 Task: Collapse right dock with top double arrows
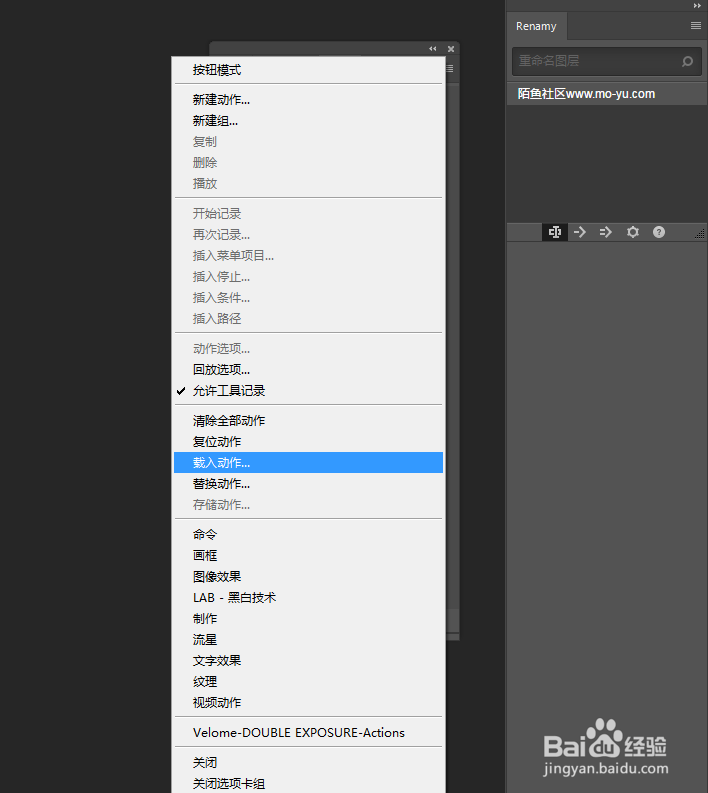[697, 6]
